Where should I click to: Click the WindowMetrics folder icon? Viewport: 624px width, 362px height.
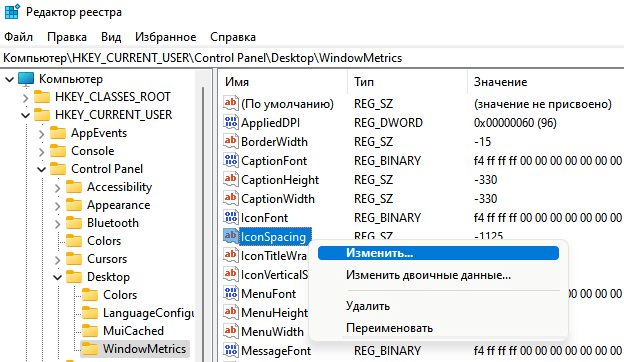[90, 349]
